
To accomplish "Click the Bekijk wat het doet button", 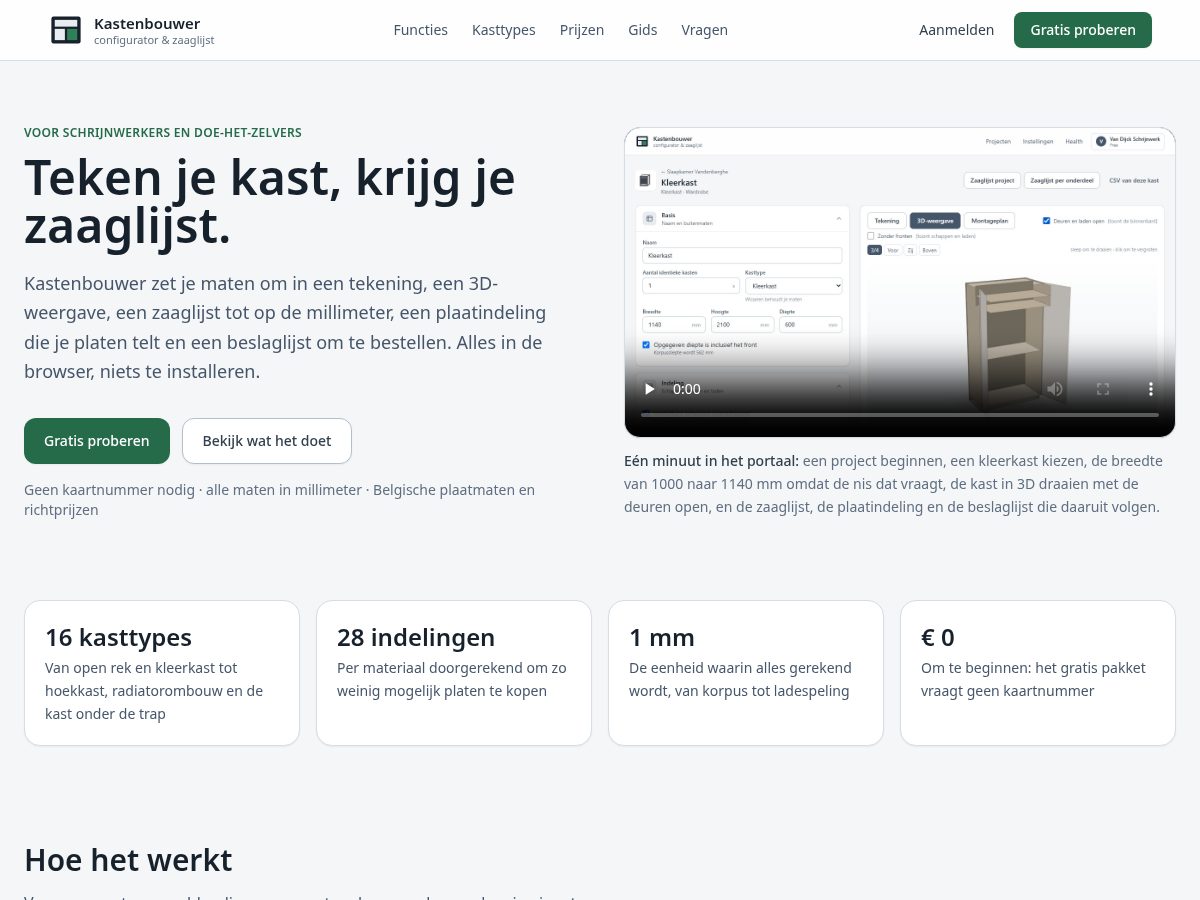I will point(267,441).
